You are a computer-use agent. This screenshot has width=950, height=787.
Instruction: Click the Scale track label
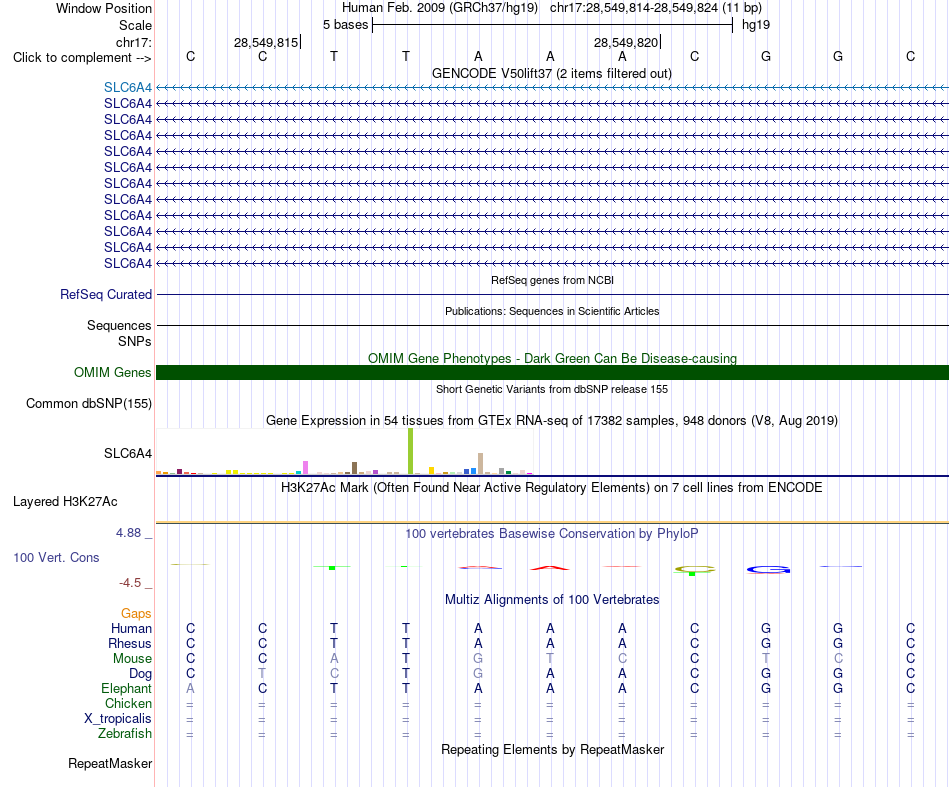pyautogui.click(x=135, y=25)
